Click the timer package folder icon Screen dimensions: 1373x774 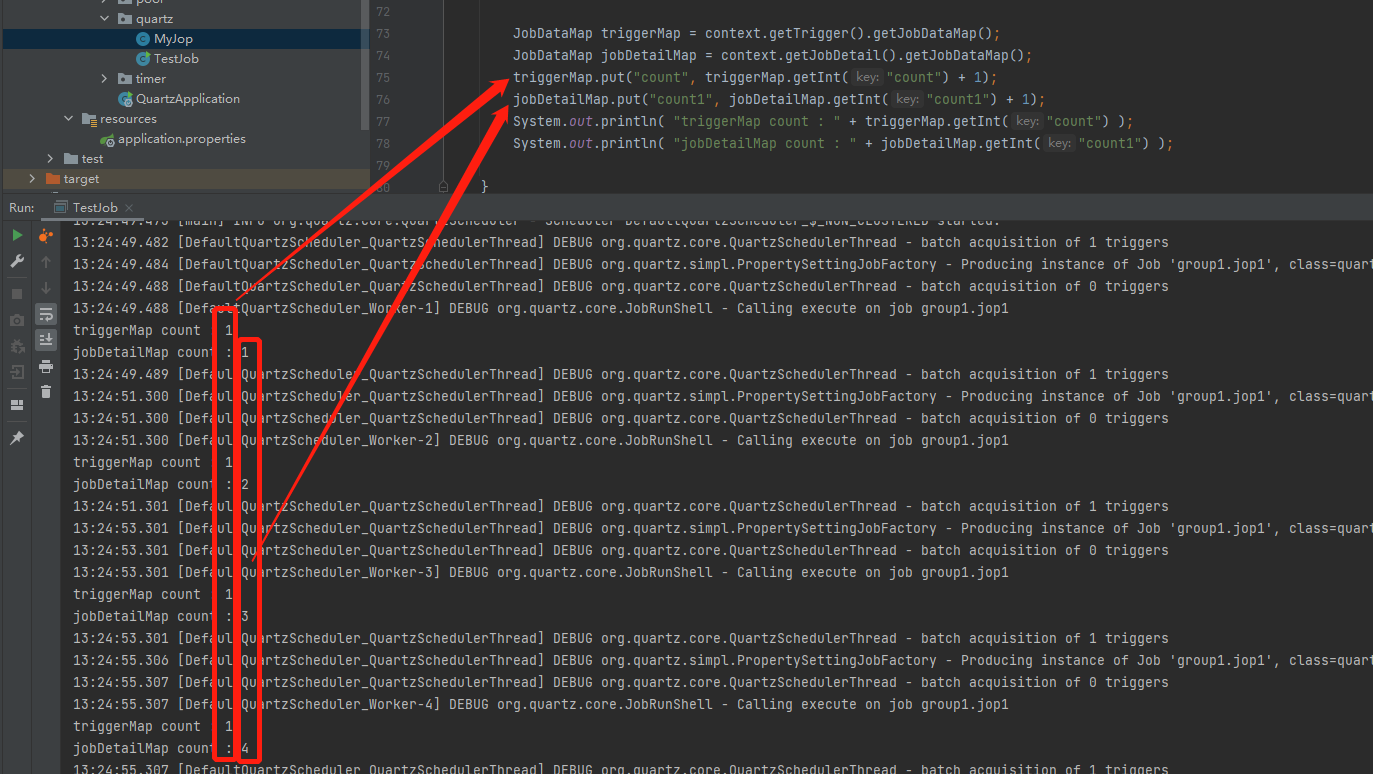click(125, 79)
